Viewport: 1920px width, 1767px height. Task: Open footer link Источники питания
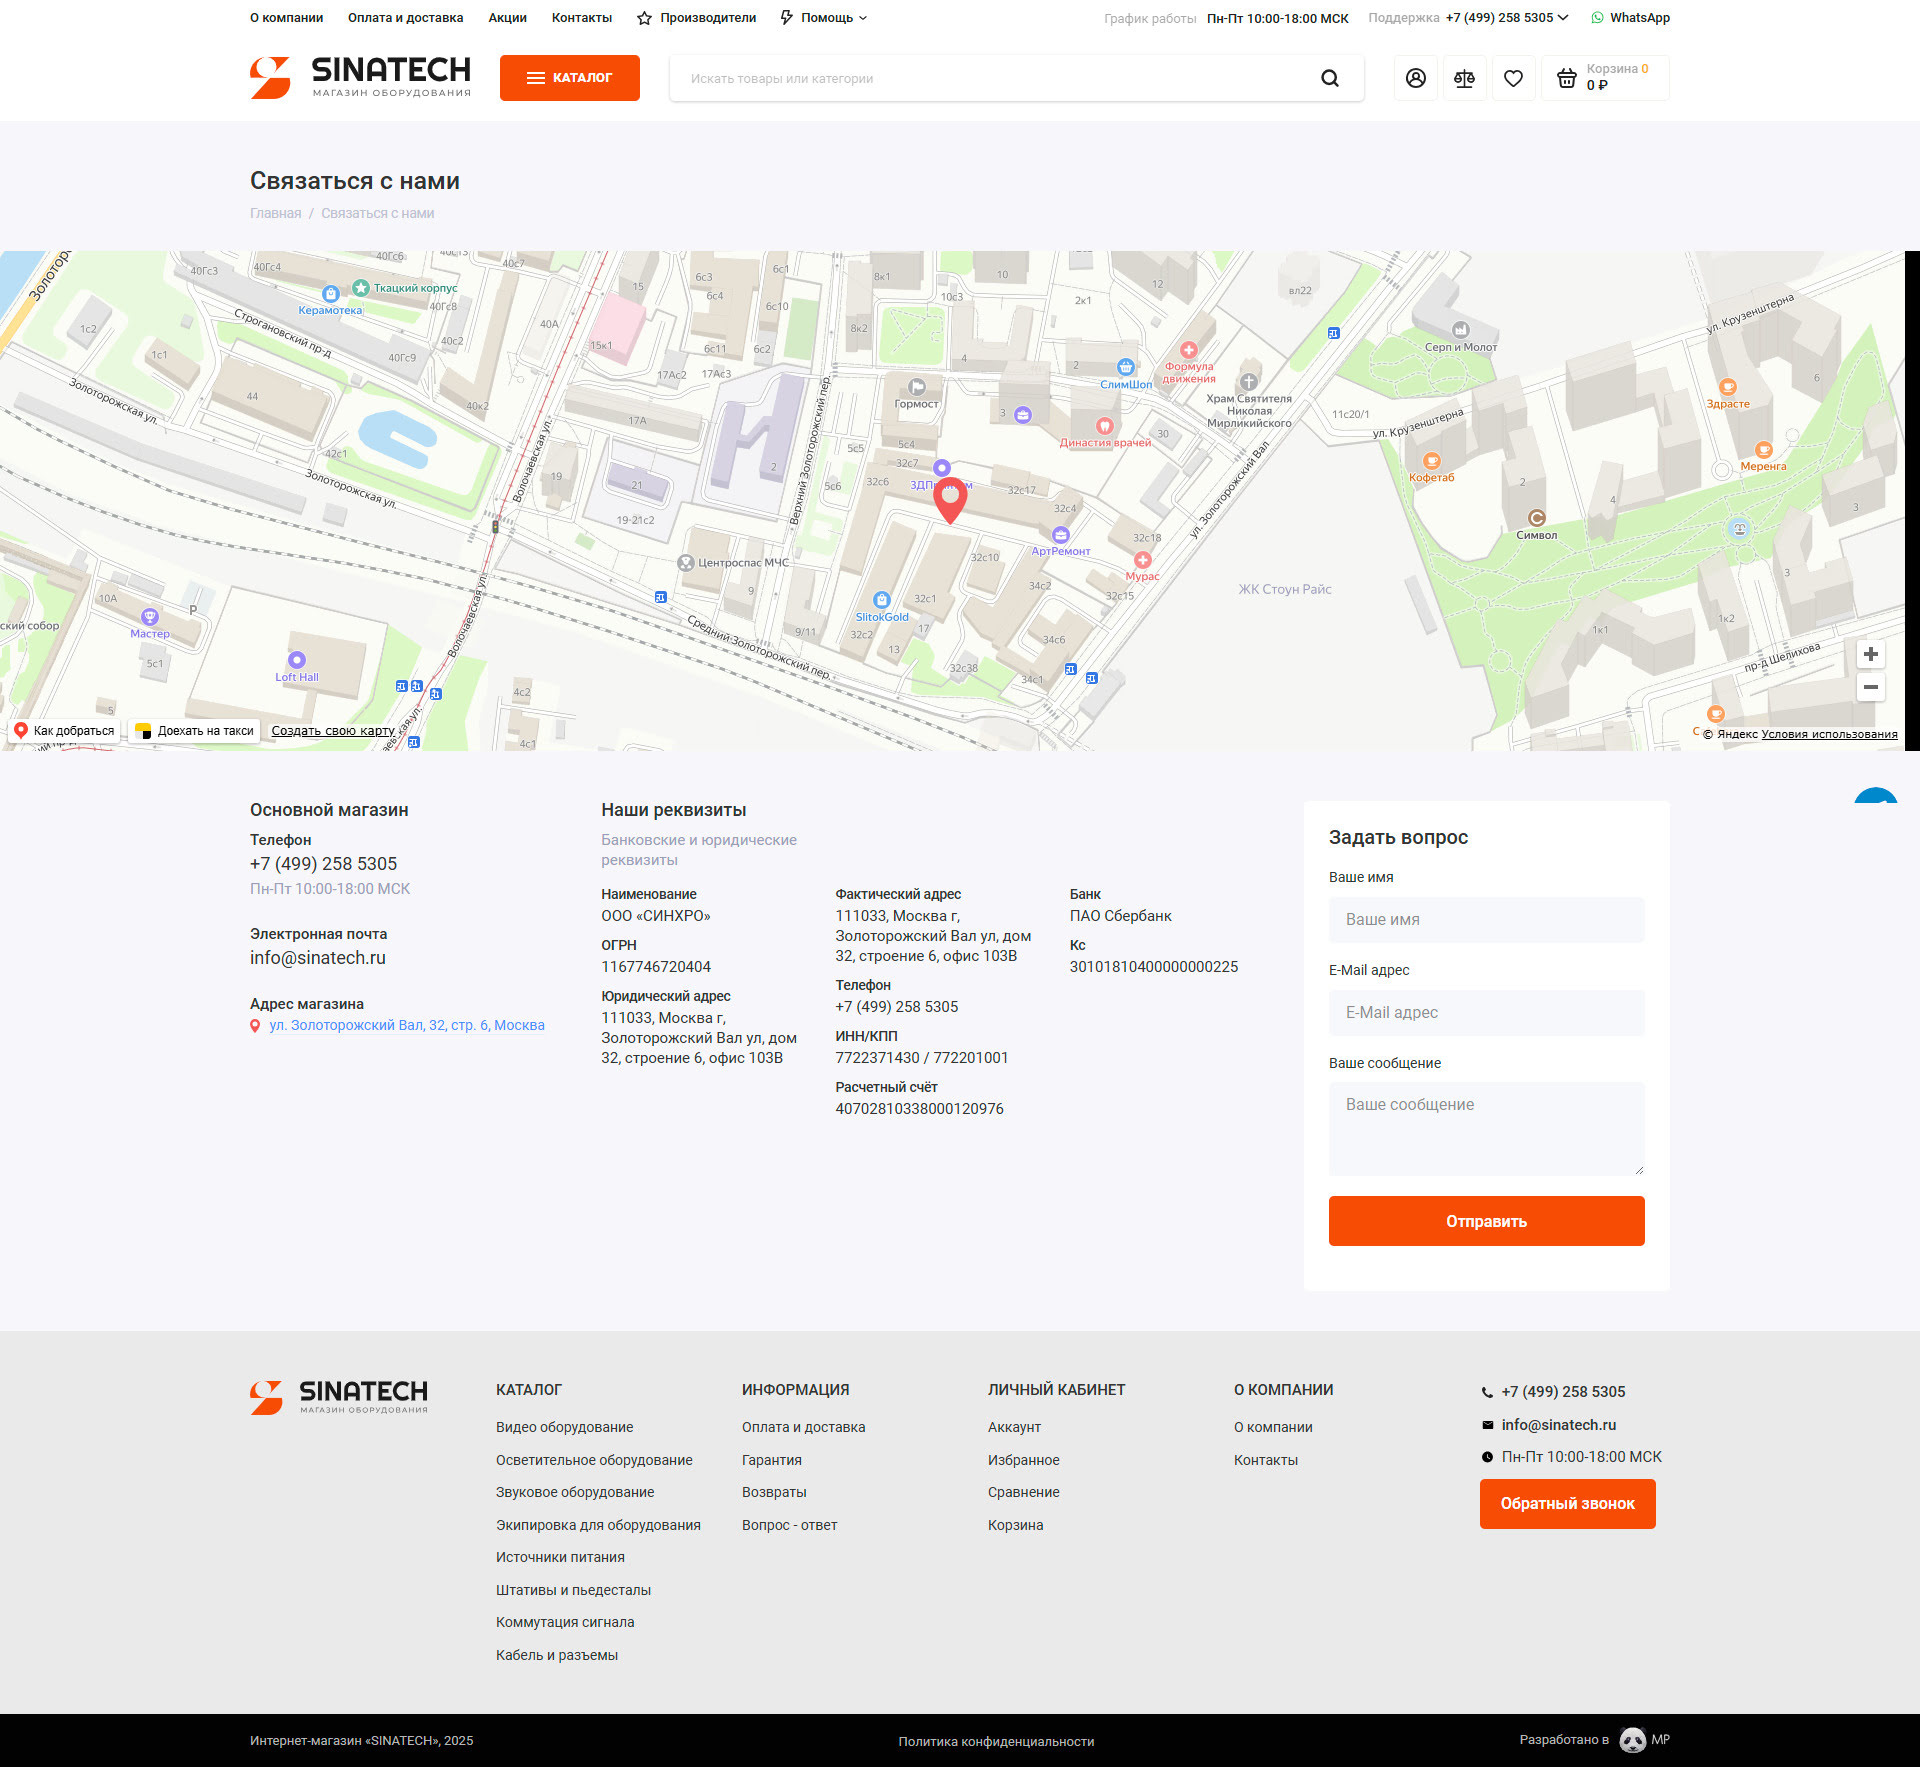point(560,1557)
